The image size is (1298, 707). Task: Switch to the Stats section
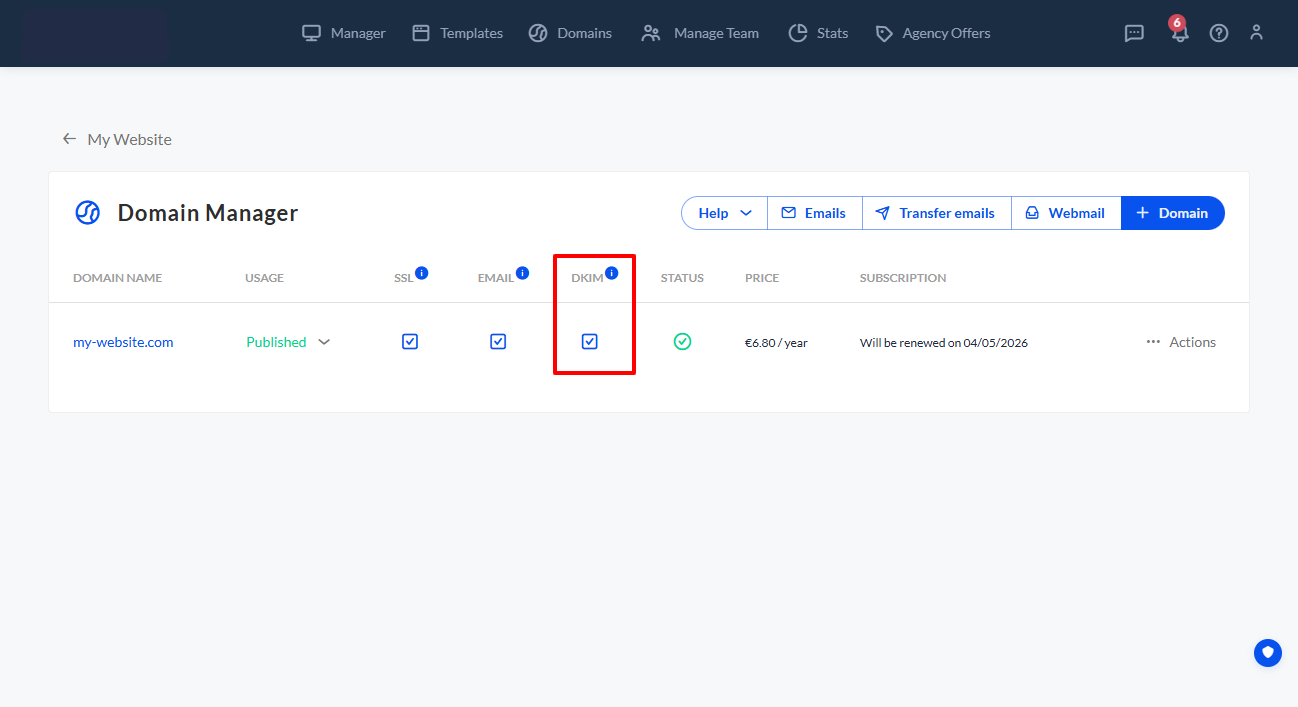coord(818,33)
